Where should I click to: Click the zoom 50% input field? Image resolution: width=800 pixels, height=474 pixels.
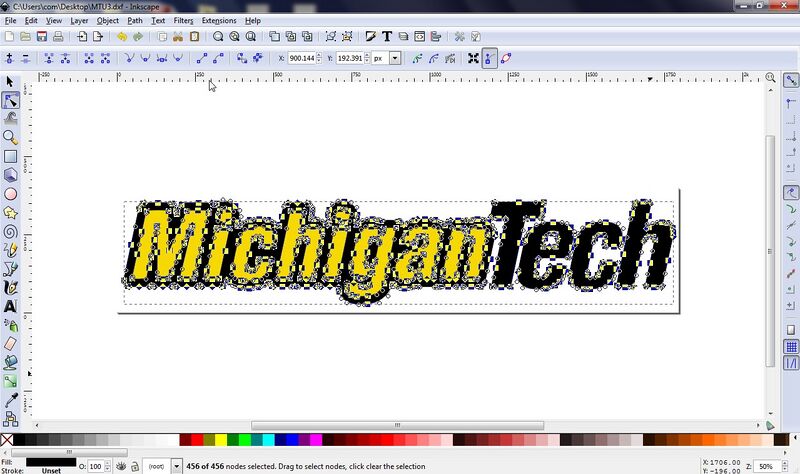tap(766, 466)
